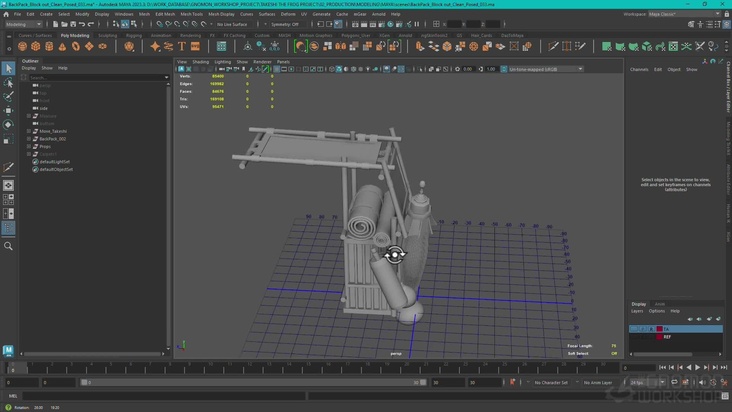
Task: Click the Symmetry: Off button
Action: pyautogui.click(x=285, y=24)
